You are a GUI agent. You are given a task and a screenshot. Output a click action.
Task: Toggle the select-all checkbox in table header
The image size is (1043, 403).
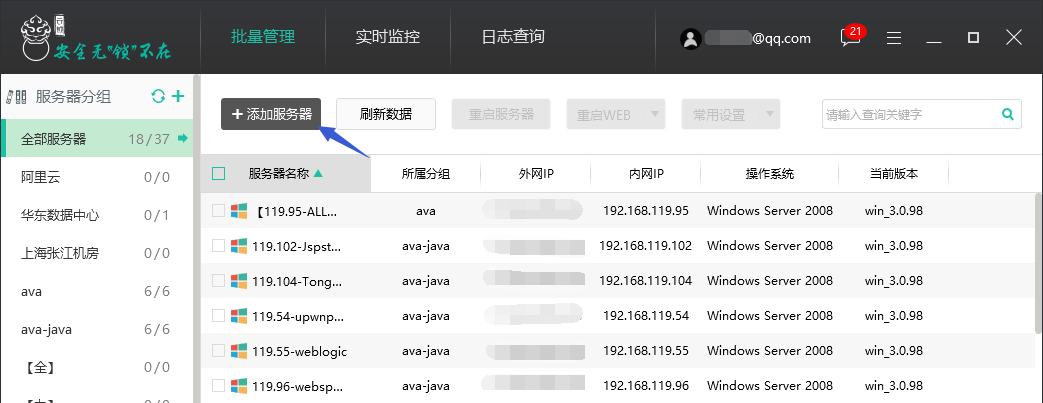219,174
